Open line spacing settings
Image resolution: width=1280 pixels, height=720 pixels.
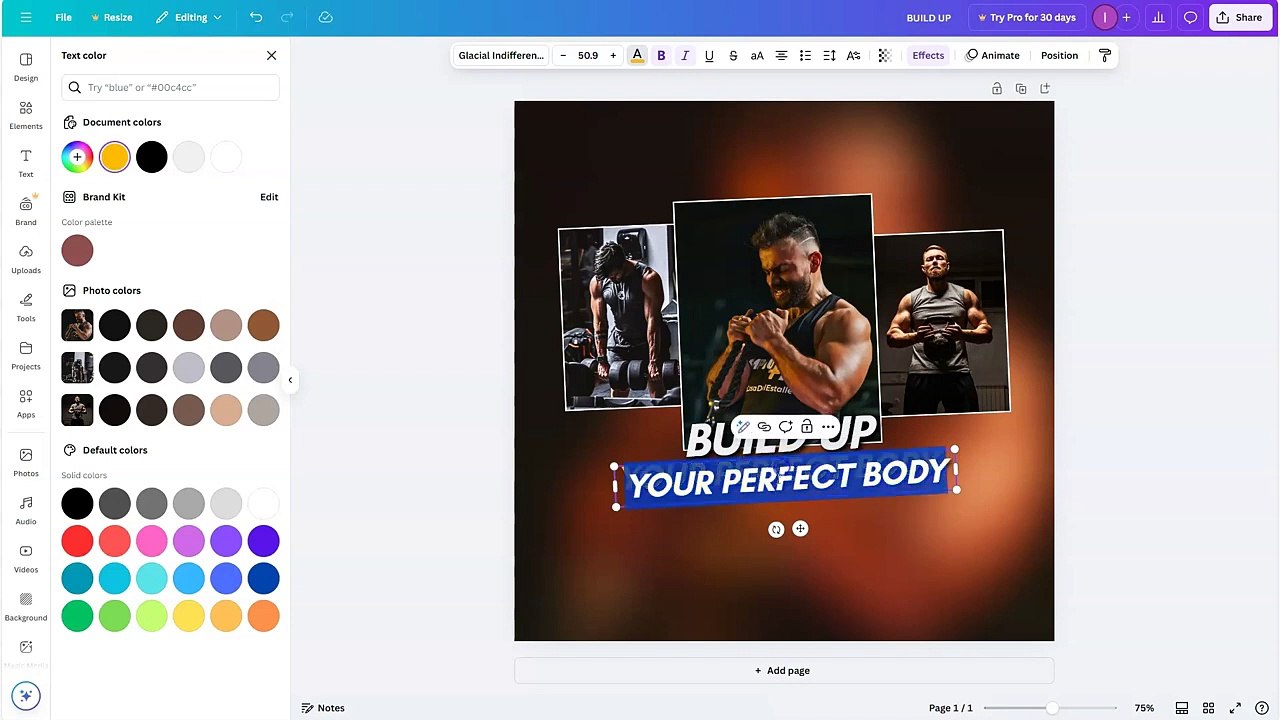tap(829, 55)
